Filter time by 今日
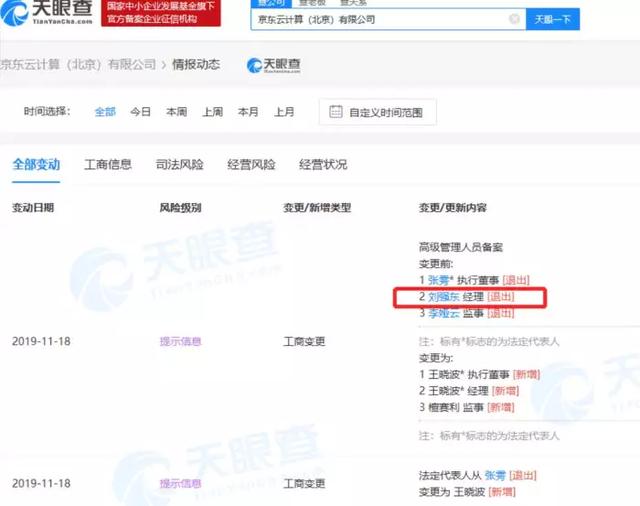Image resolution: width=640 pixels, height=506 pixels. [x=140, y=112]
